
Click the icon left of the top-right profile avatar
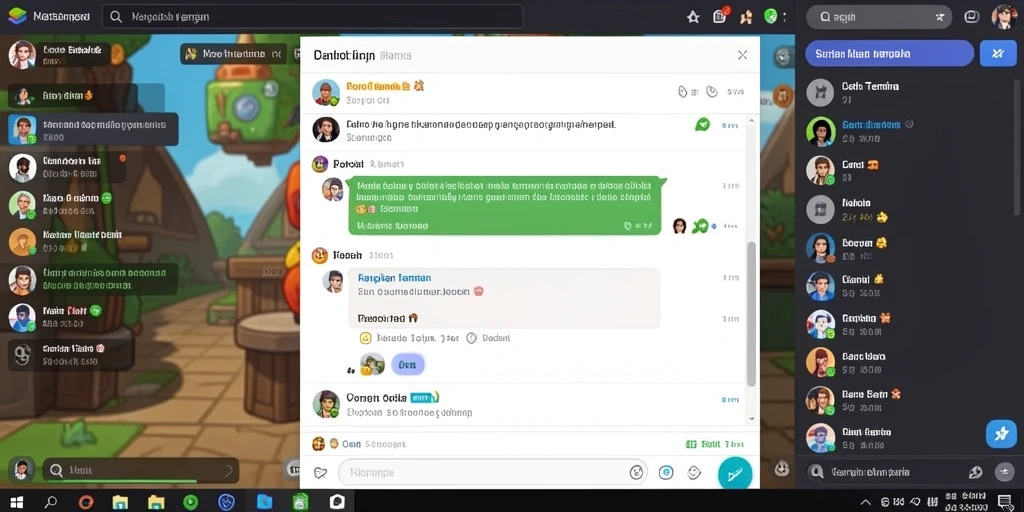coord(972,17)
